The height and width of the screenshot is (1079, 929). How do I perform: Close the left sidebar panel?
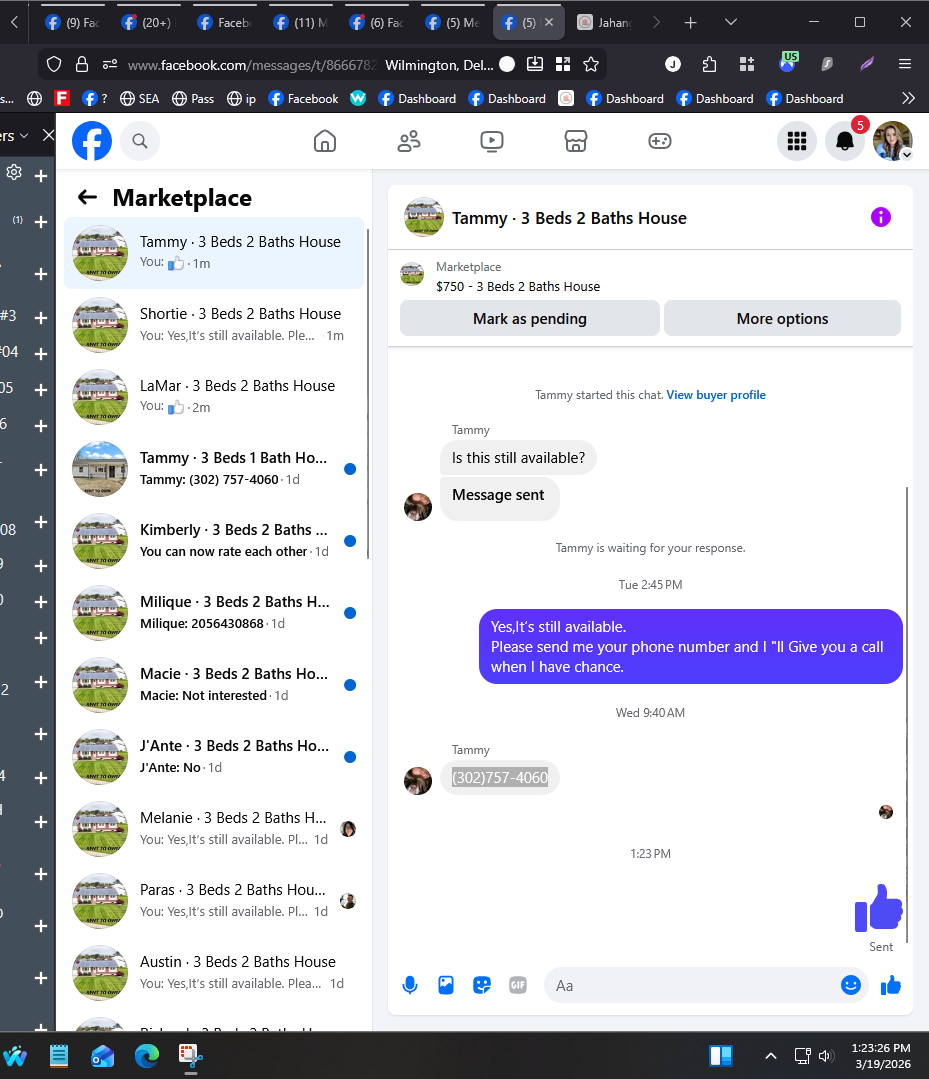48,136
